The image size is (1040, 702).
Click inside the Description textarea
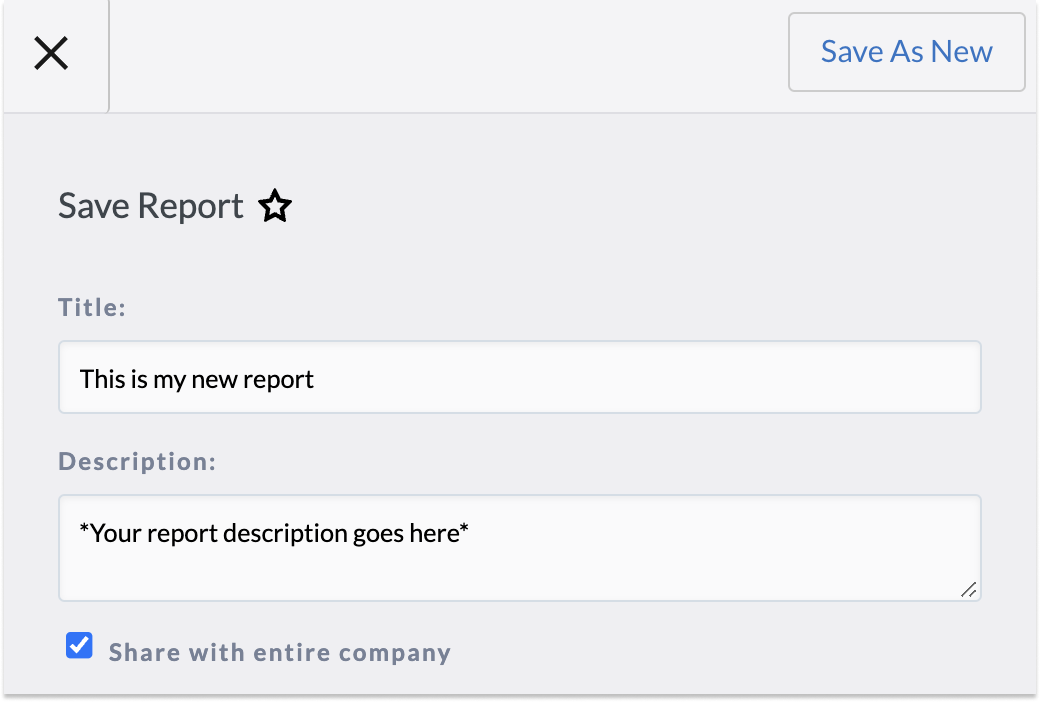520,545
